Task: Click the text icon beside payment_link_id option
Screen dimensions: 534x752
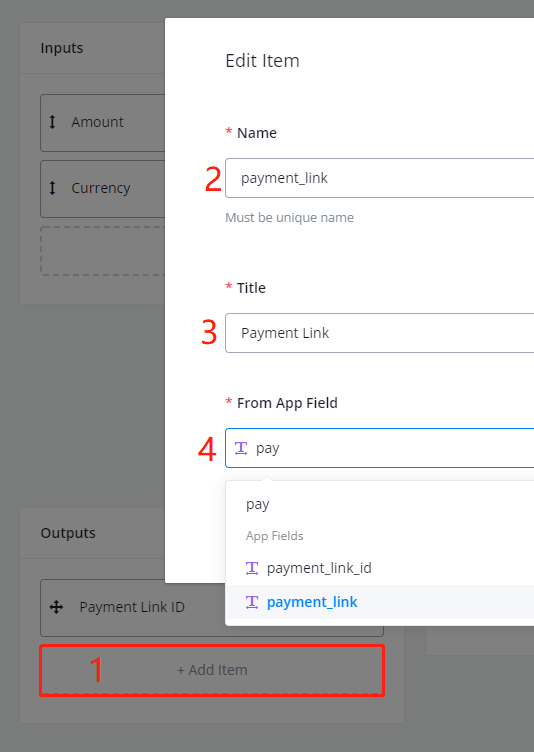Action: coord(252,568)
